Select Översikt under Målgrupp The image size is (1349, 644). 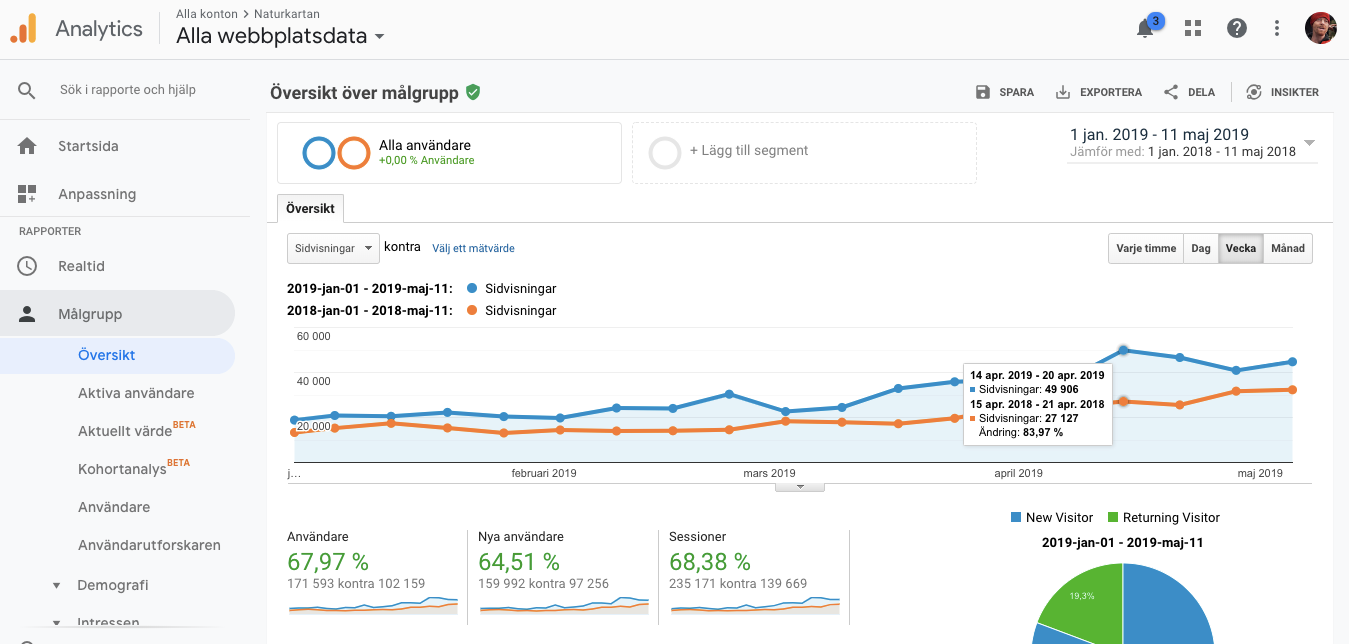[x=117, y=355]
